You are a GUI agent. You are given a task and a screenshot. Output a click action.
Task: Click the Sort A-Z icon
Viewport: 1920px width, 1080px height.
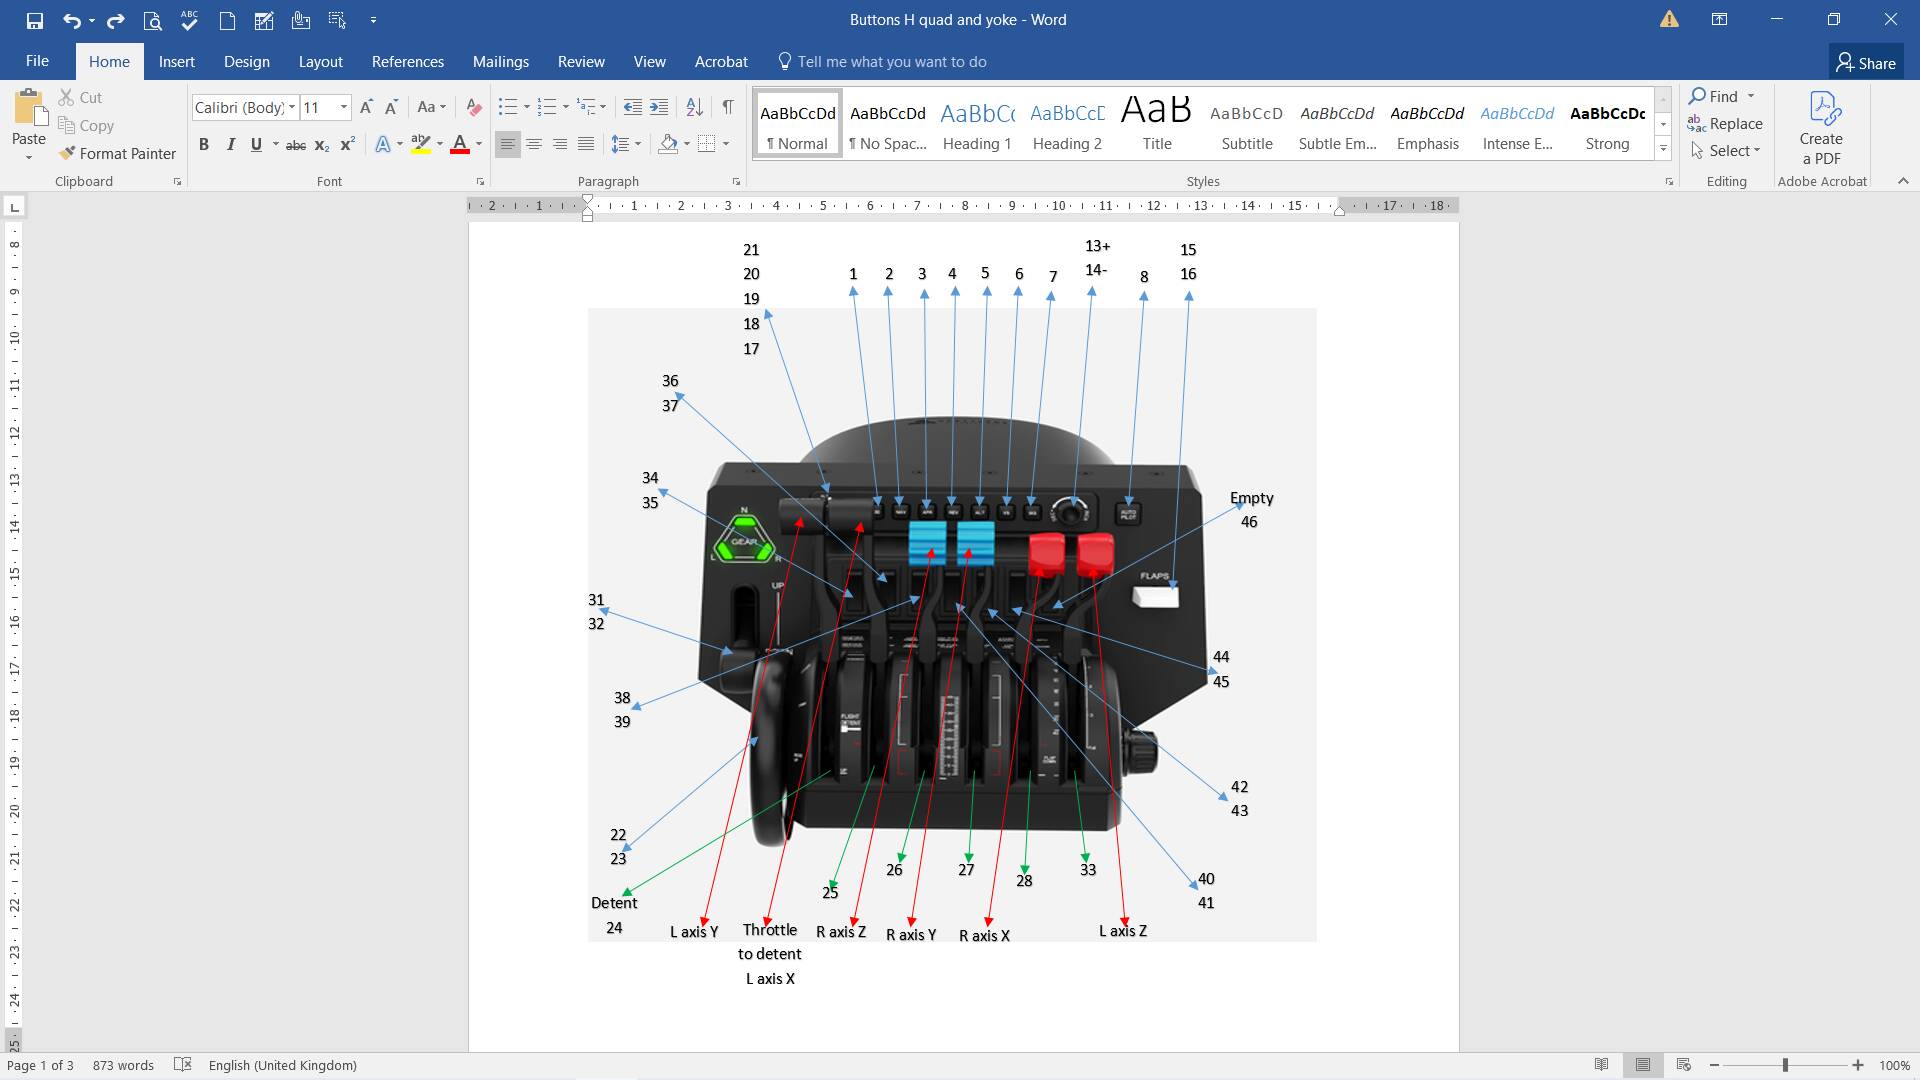694,107
